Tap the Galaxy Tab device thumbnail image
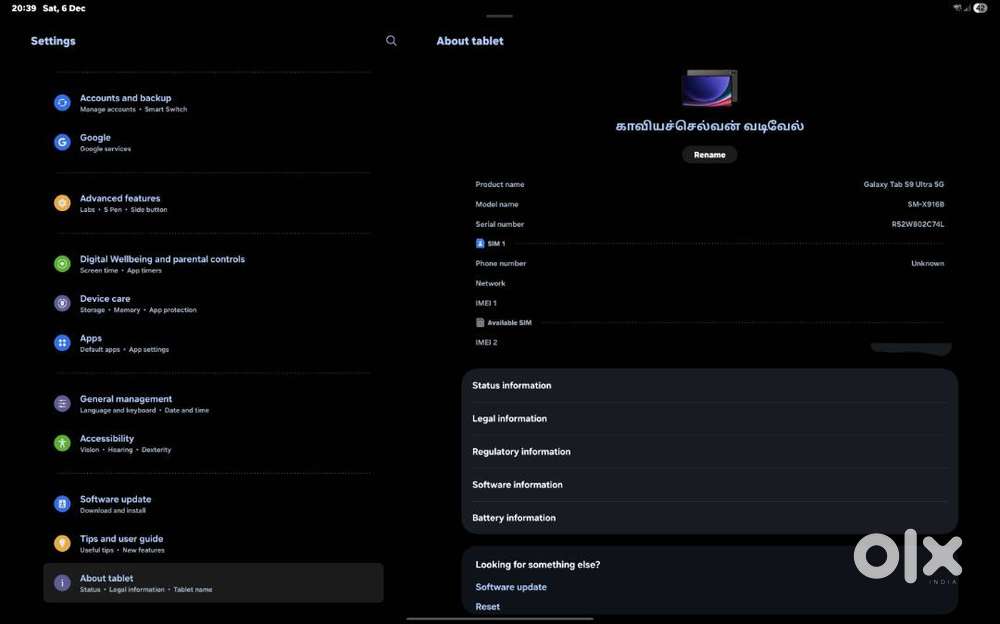Viewport: 1000px width, 624px height. [709, 89]
